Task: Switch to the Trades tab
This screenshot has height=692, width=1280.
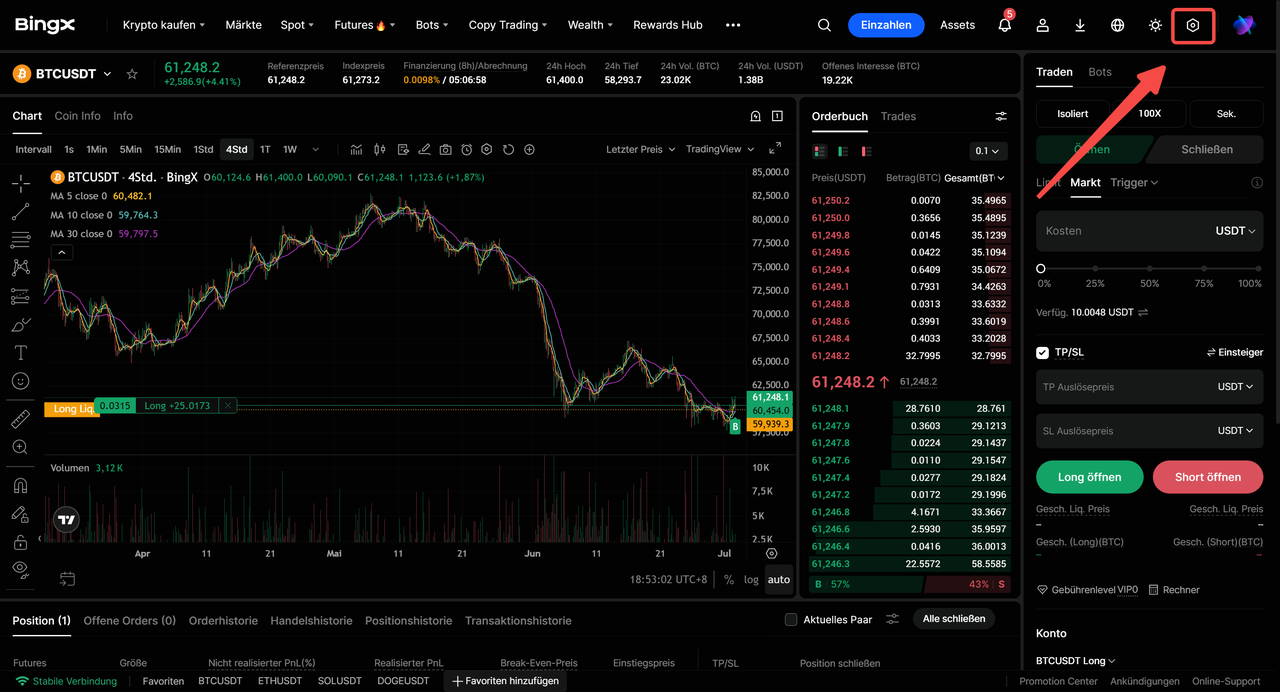Action: [898, 117]
